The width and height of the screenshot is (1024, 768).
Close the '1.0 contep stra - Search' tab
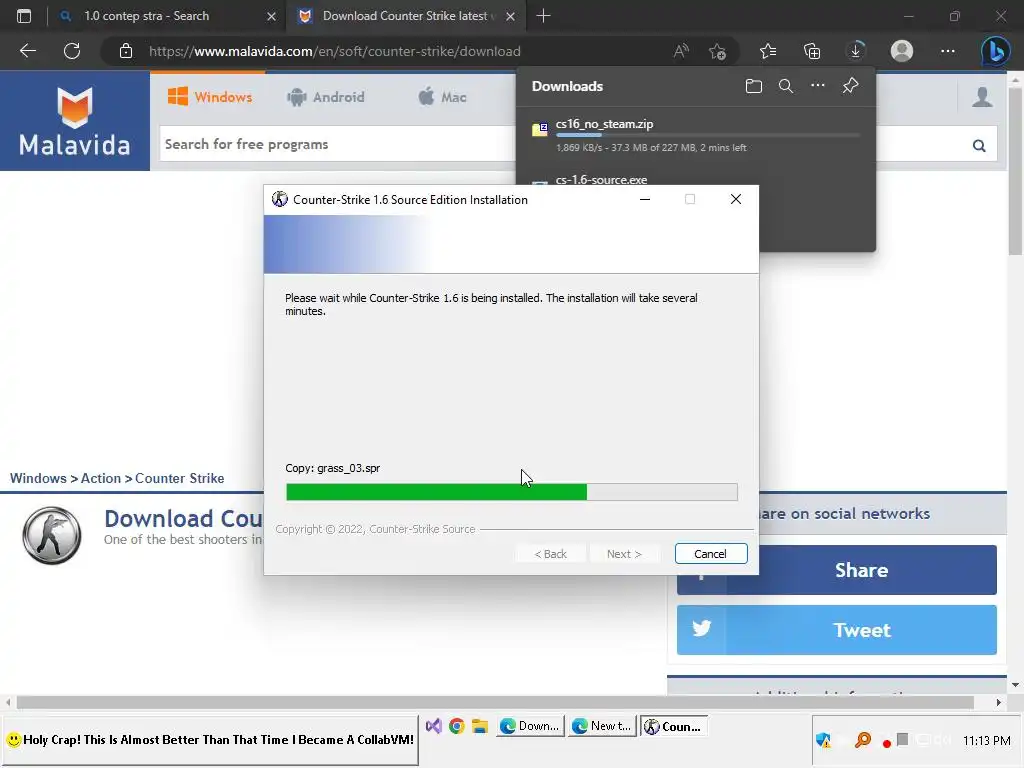point(272,16)
